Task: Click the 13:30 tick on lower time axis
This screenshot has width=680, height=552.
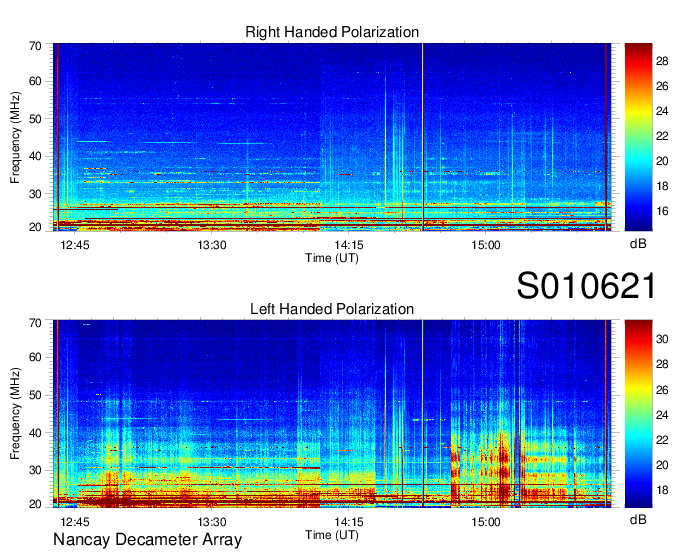Action: 212,522
